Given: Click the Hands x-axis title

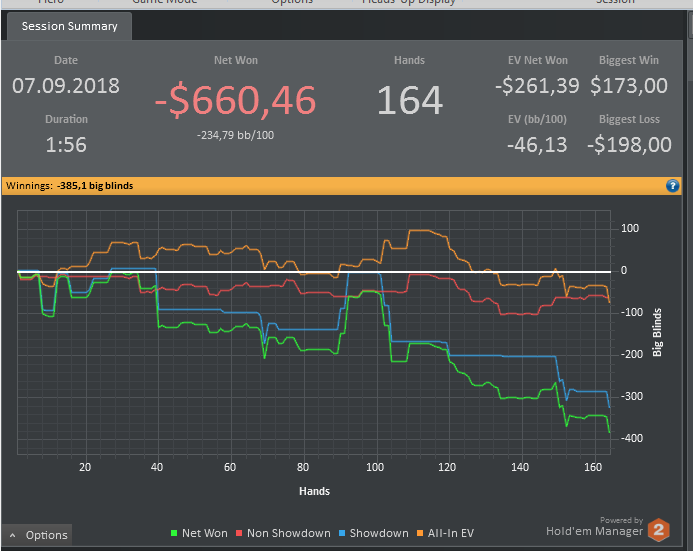Looking at the screenshot, I should (314, 491).
